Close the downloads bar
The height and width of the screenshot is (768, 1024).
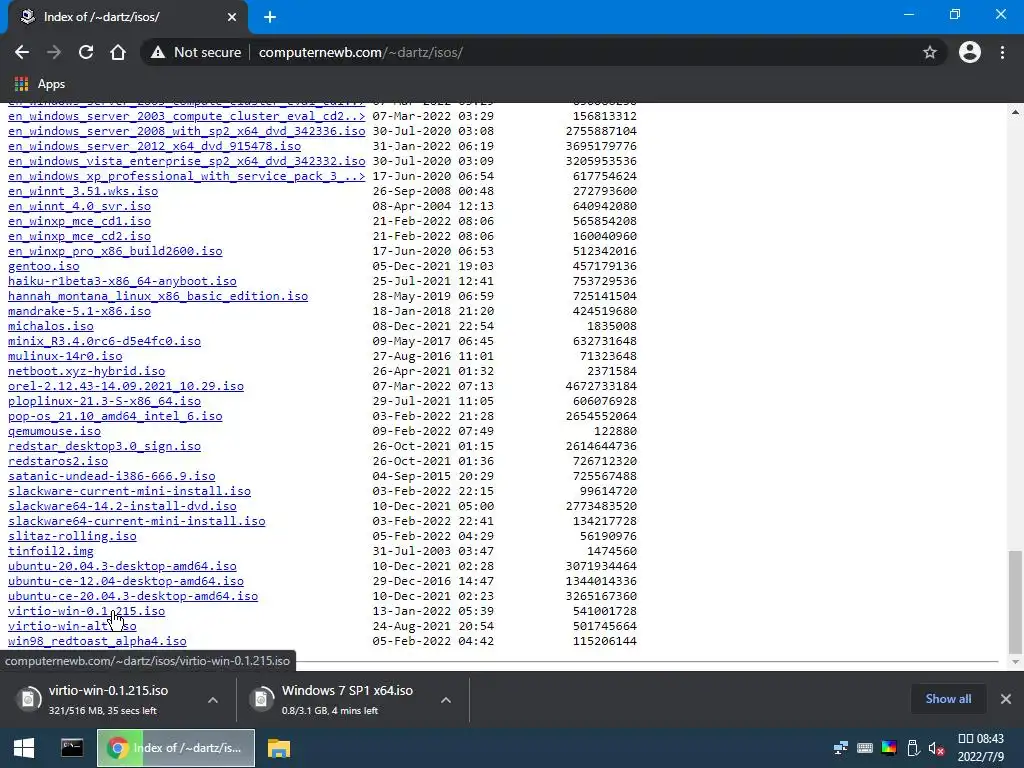(1006, 699)
